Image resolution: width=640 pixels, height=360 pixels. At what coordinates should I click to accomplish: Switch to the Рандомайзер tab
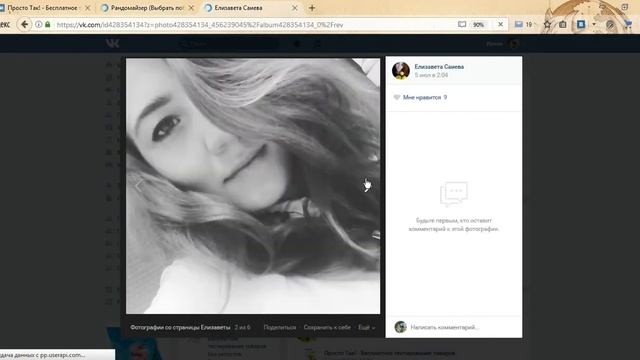[147, 8]
